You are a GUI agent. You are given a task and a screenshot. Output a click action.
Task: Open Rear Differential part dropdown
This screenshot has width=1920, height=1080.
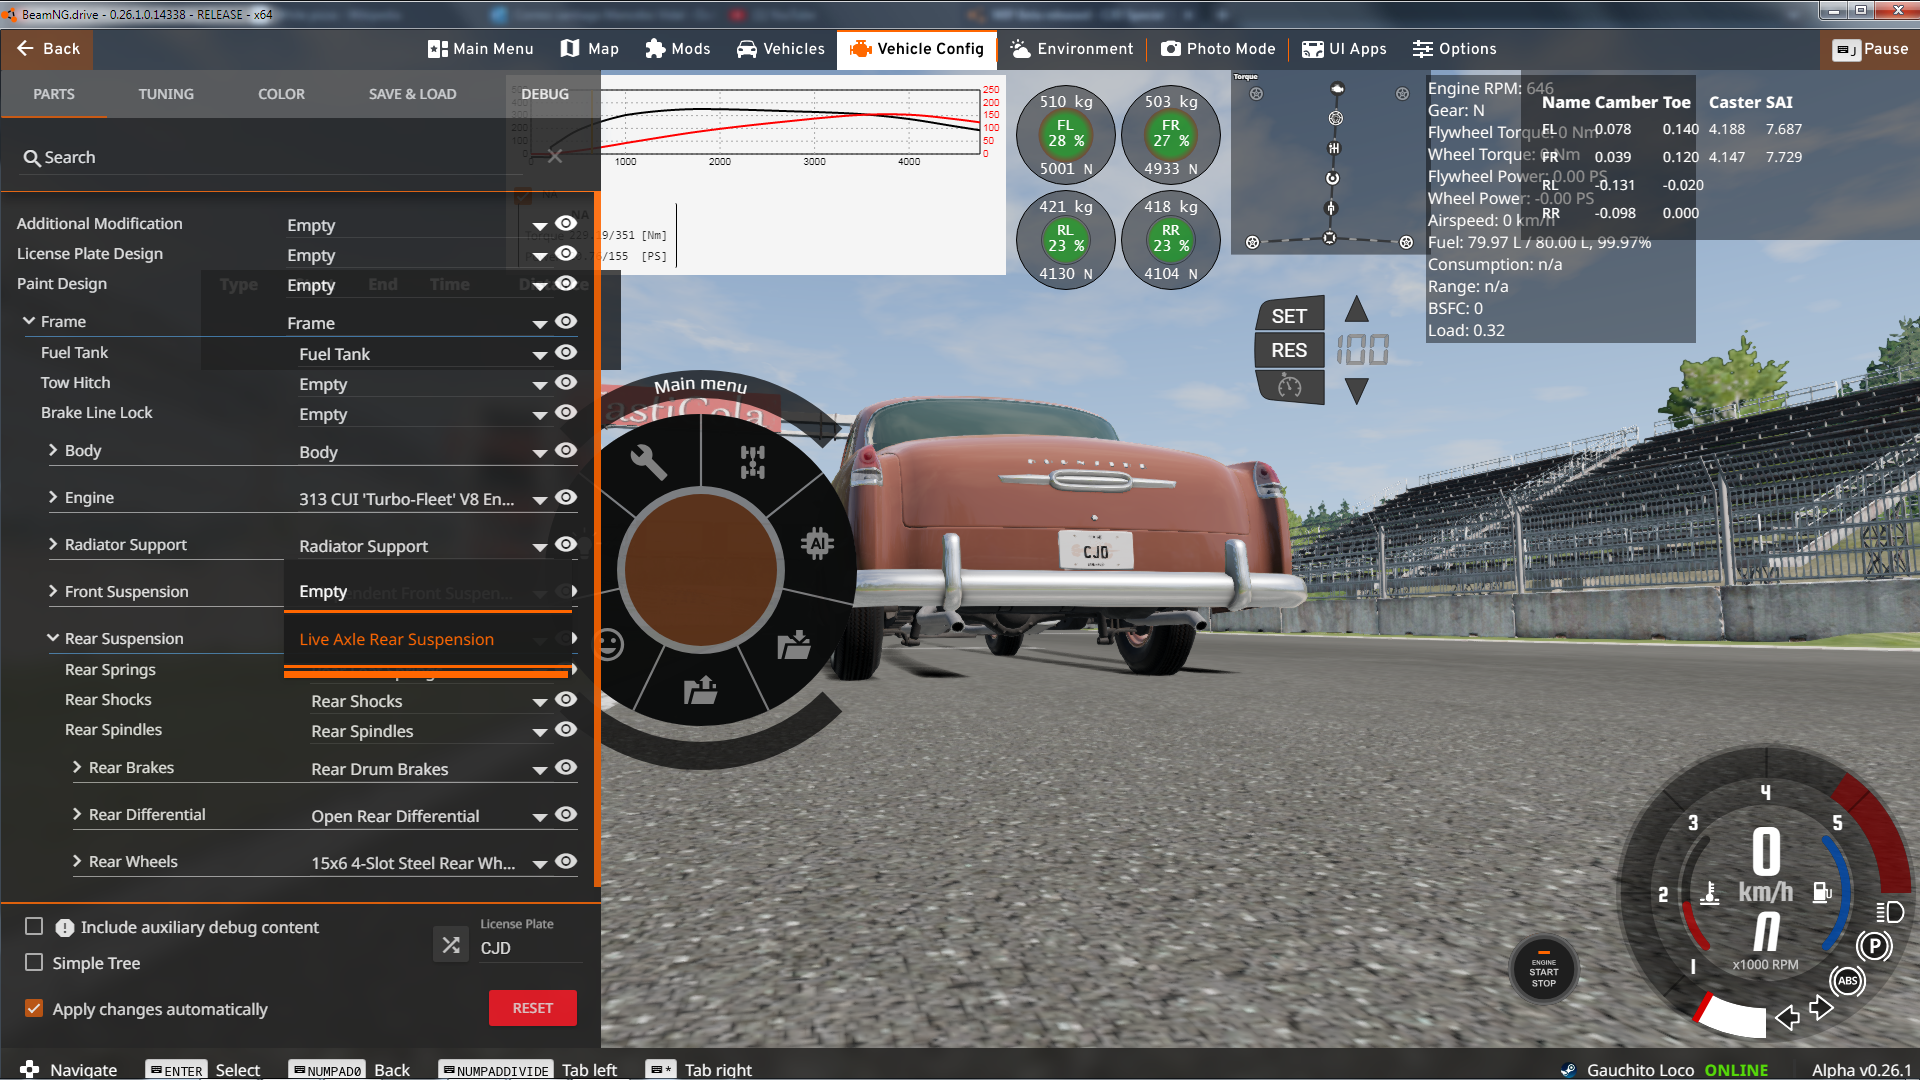[x=539, y=817]
